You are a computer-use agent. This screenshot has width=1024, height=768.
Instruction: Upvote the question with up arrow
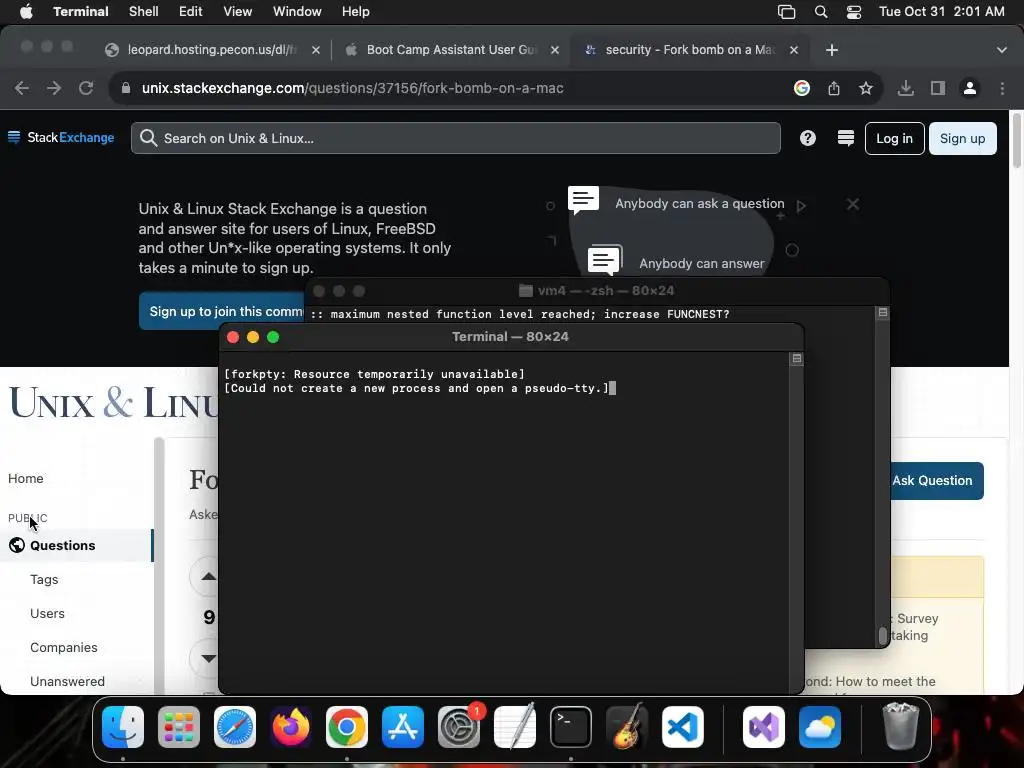[208, 576]
